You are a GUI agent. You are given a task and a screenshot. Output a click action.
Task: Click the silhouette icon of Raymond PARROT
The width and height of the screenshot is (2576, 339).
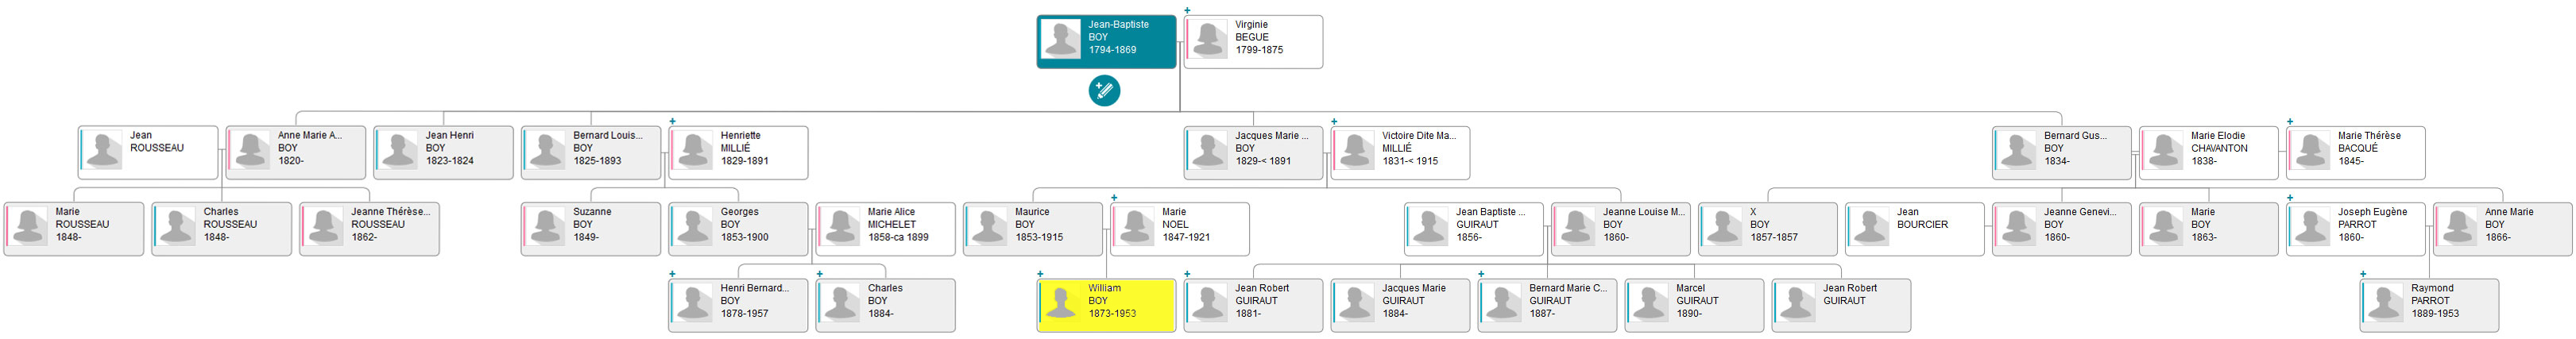(x=2384, y=305)
